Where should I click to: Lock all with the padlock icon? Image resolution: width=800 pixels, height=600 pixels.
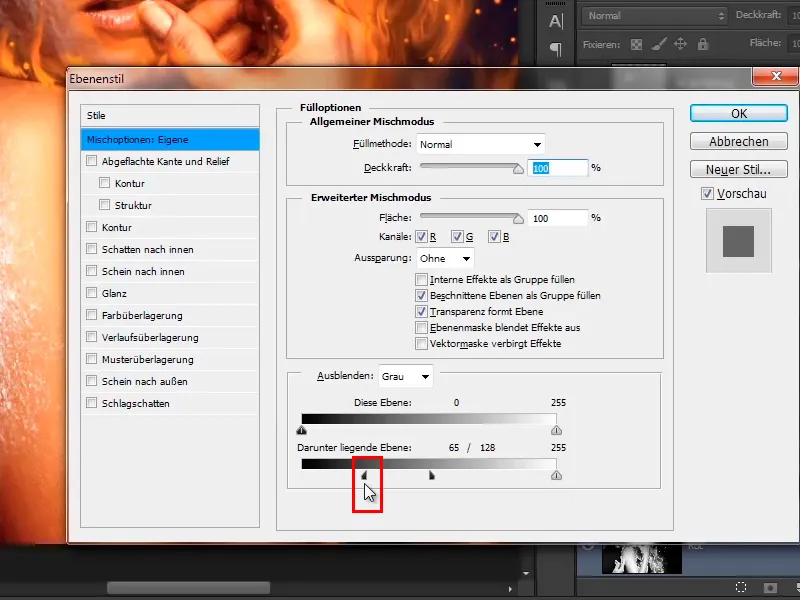click(x=703, y=44)
